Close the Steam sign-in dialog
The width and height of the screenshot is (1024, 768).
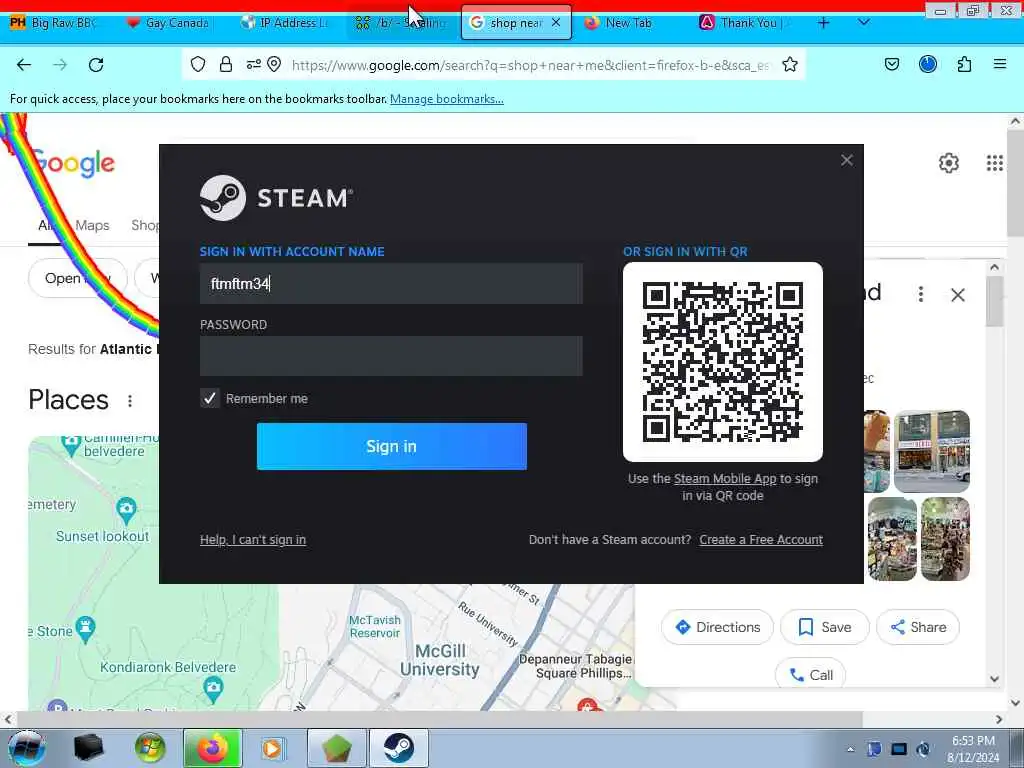pos(847,160)
